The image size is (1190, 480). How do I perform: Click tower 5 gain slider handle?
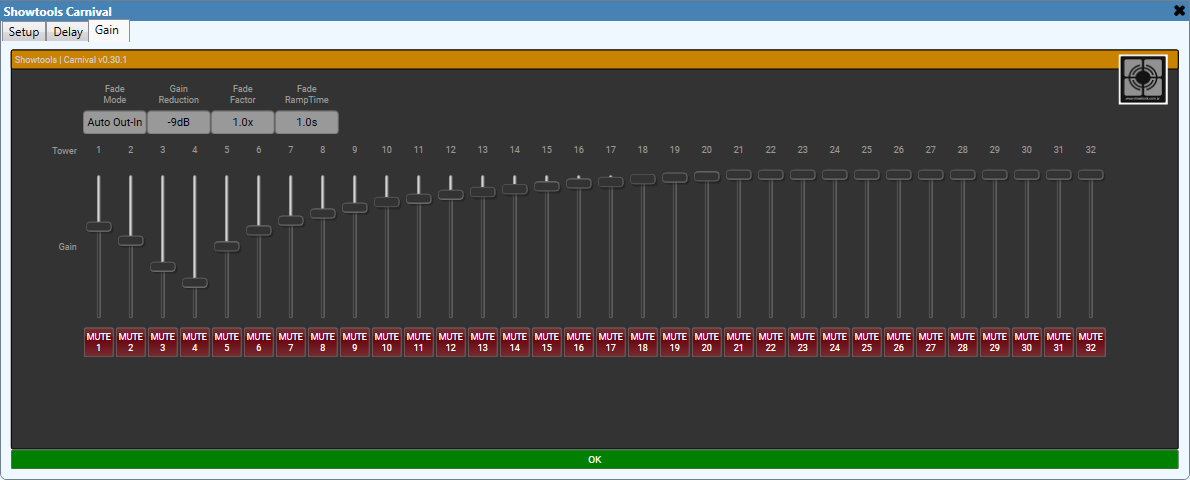(x=227, y=246)
